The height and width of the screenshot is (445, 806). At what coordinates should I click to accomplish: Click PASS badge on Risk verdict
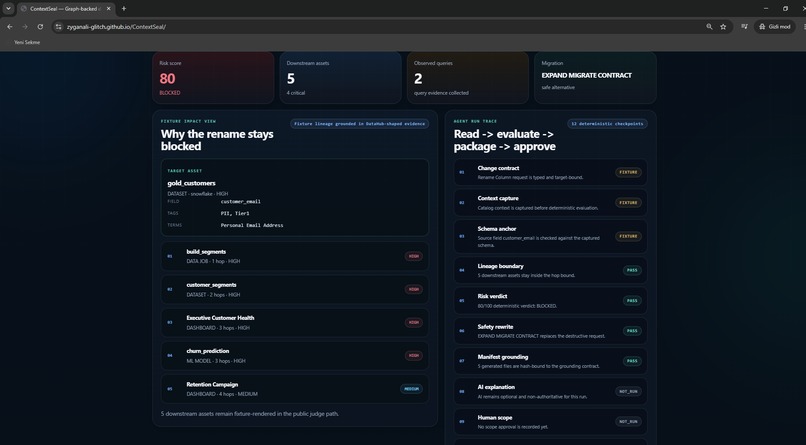point(632,301)
